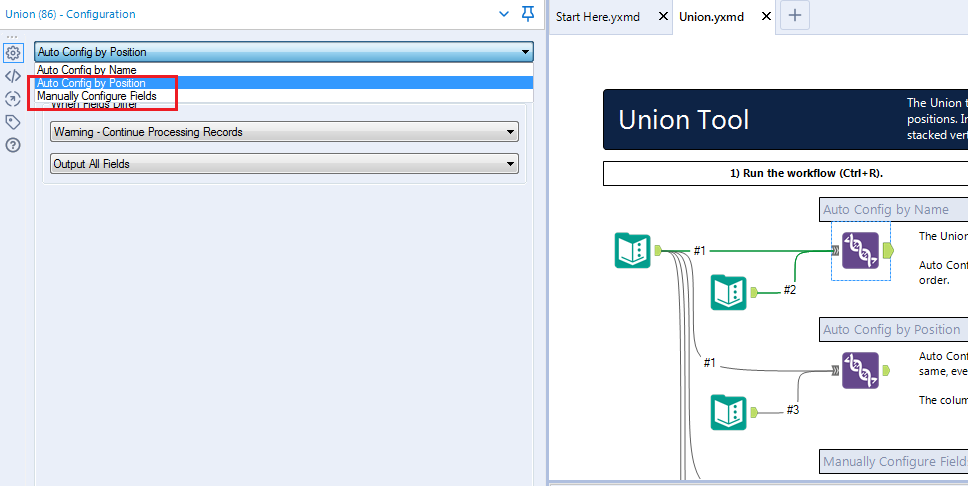Pin the Configuration window

click(527, 14)
